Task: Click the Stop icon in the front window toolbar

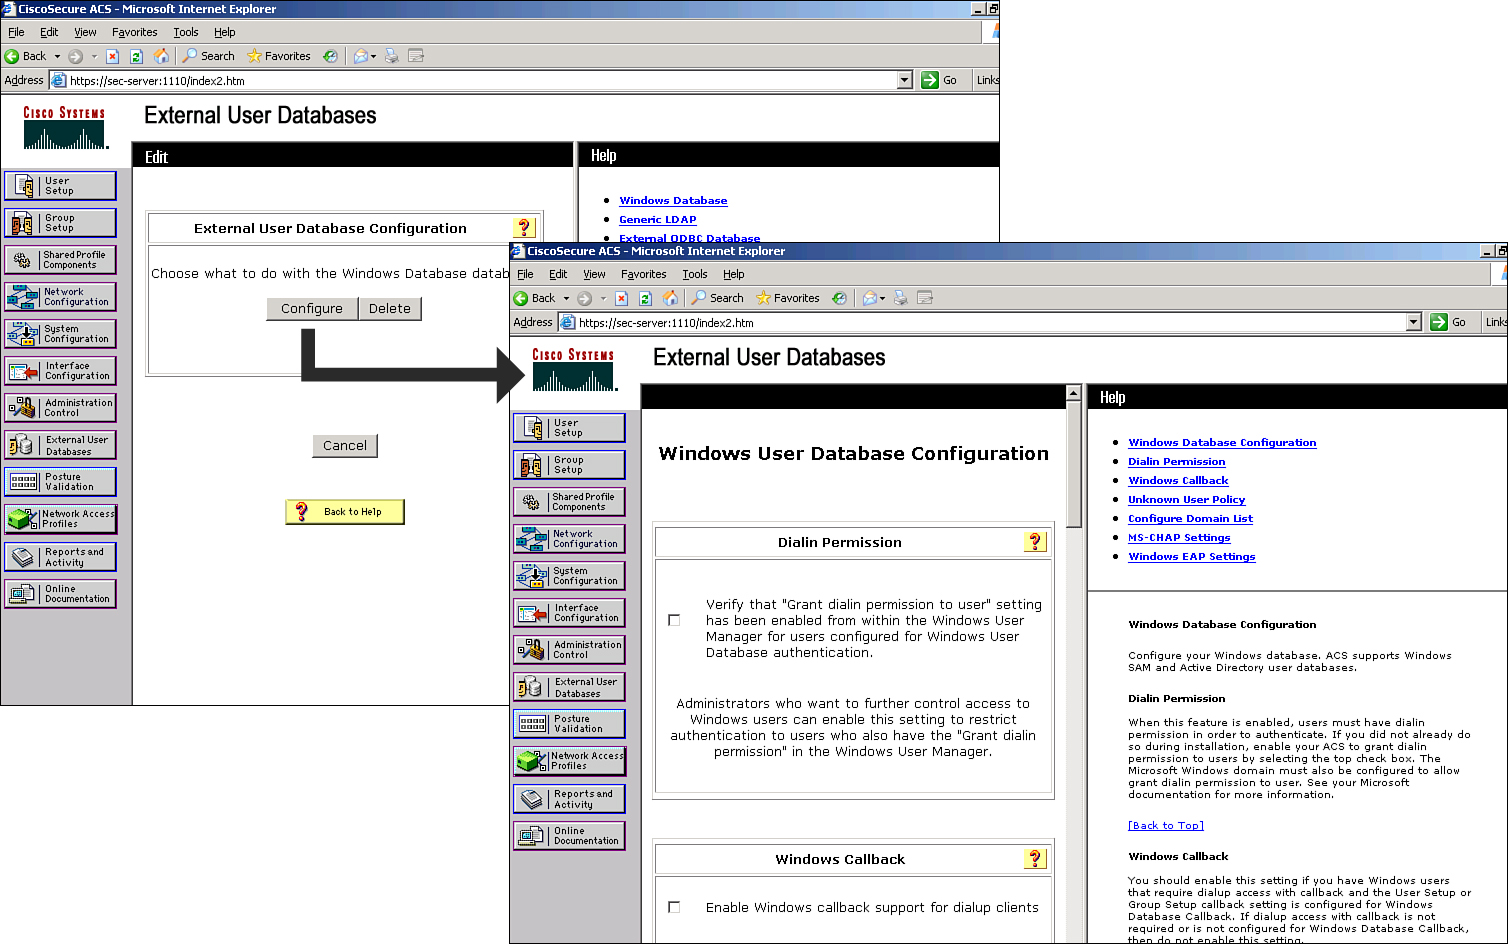Action: (621, 298)
